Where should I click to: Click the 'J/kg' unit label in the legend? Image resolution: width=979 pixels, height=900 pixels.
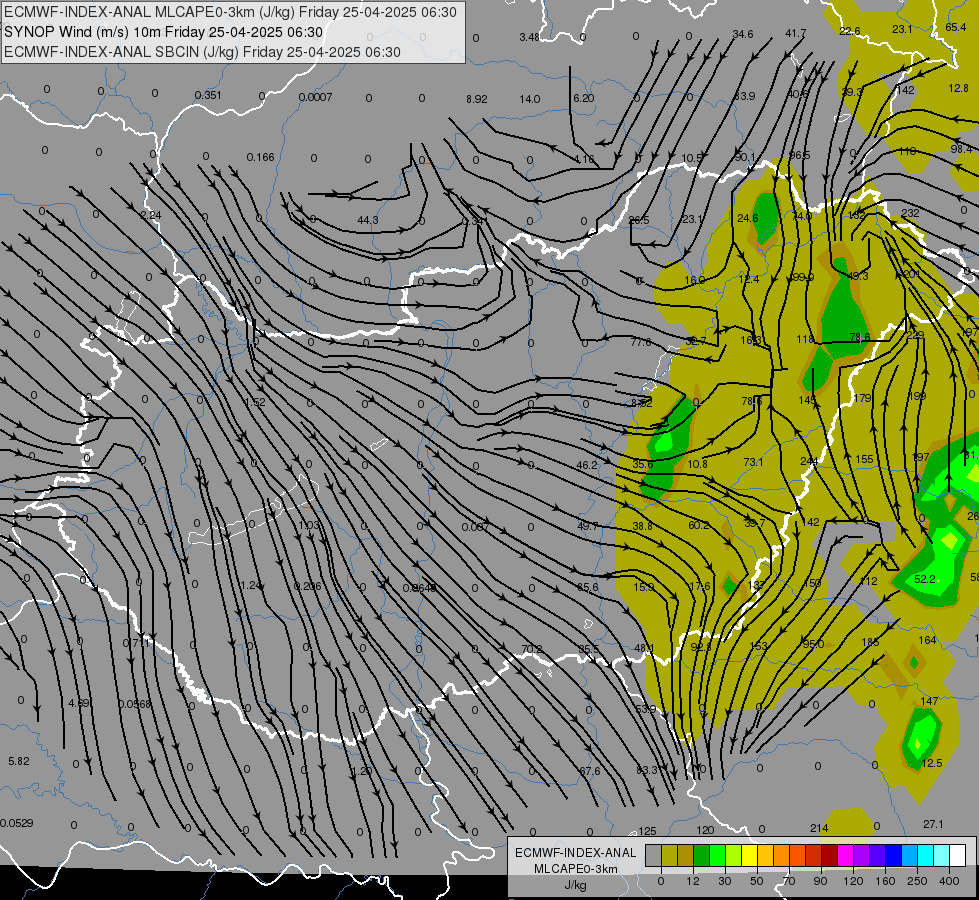[575, 885]
